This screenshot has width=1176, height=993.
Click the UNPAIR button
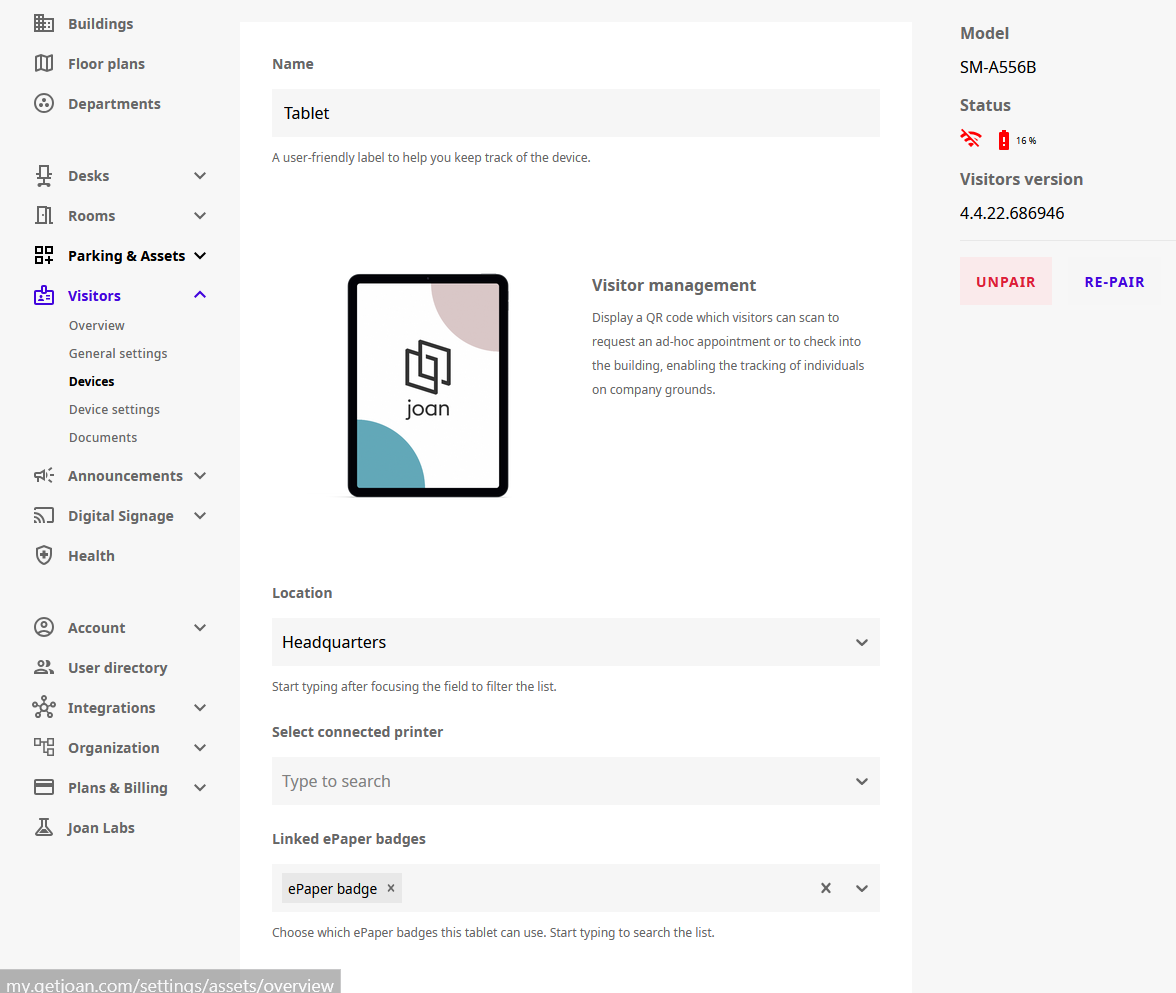1005,281
